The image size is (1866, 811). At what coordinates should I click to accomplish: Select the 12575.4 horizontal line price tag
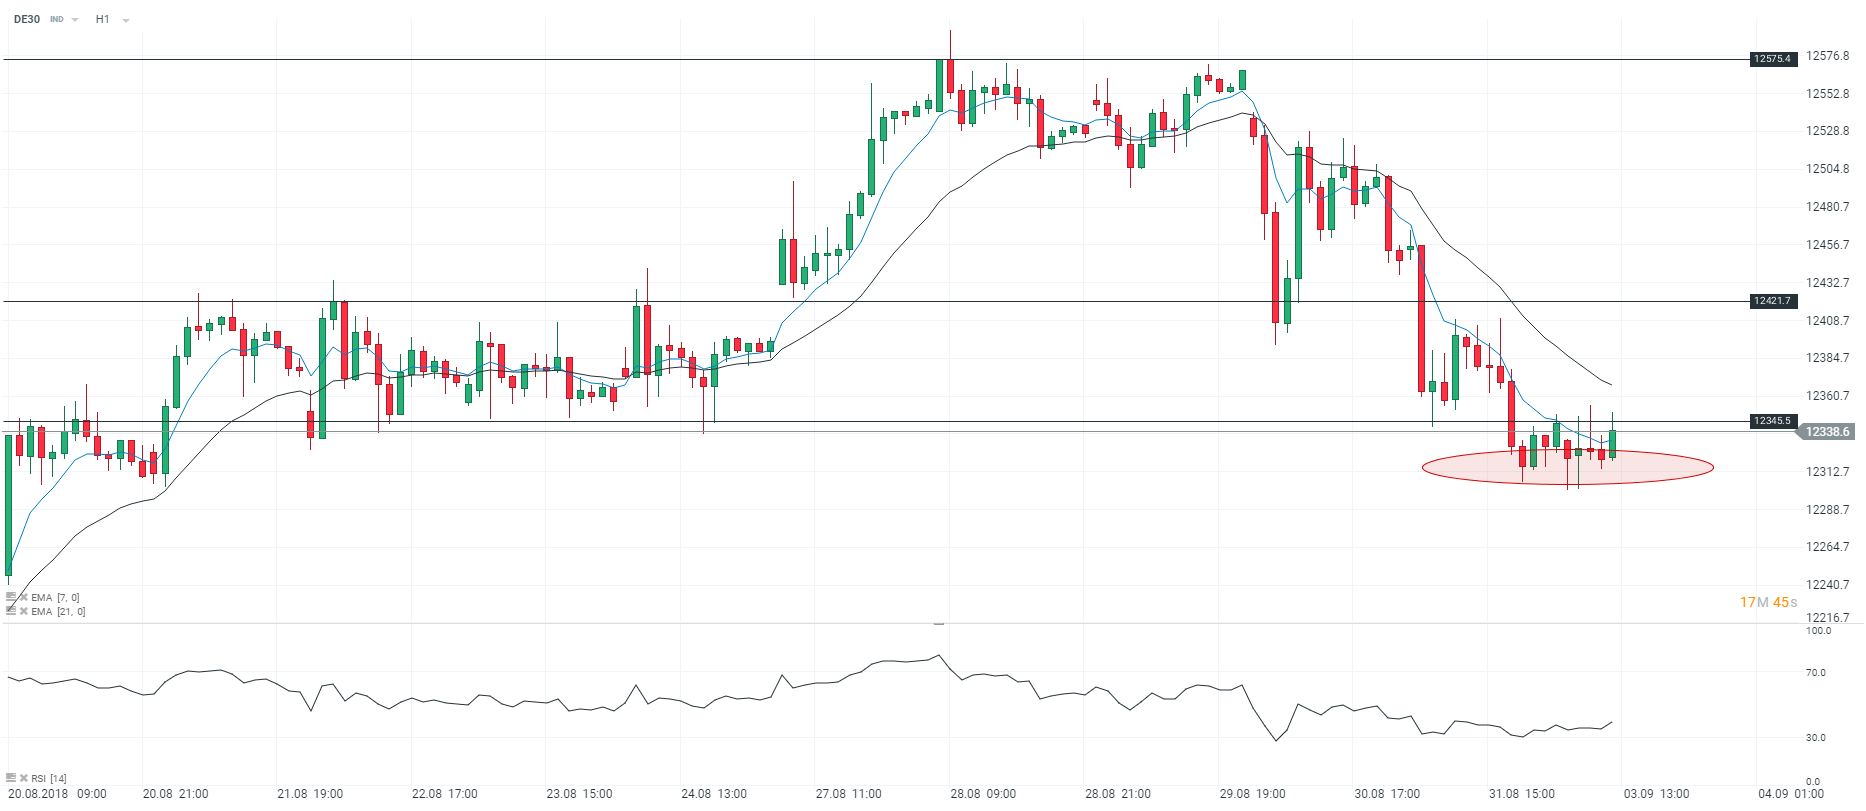[x=1772, y=59]
